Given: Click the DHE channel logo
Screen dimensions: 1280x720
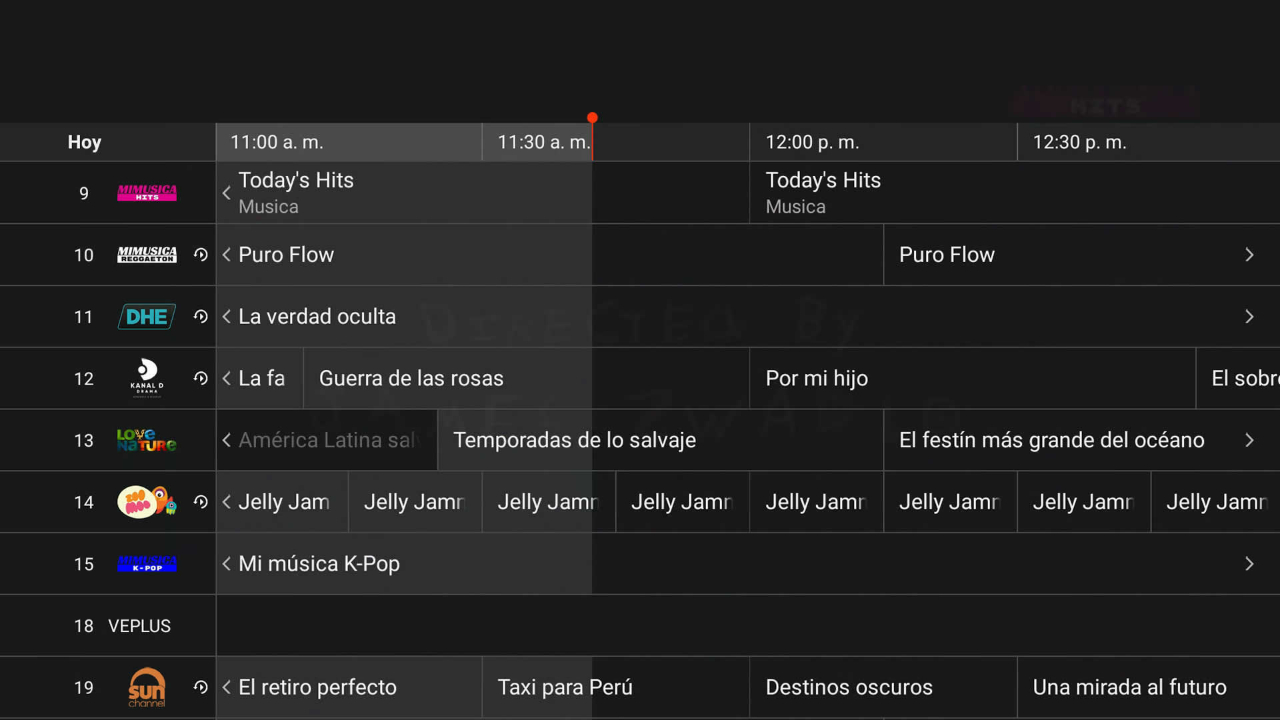Looking at the screenshot, I should (x=146, y=316).
